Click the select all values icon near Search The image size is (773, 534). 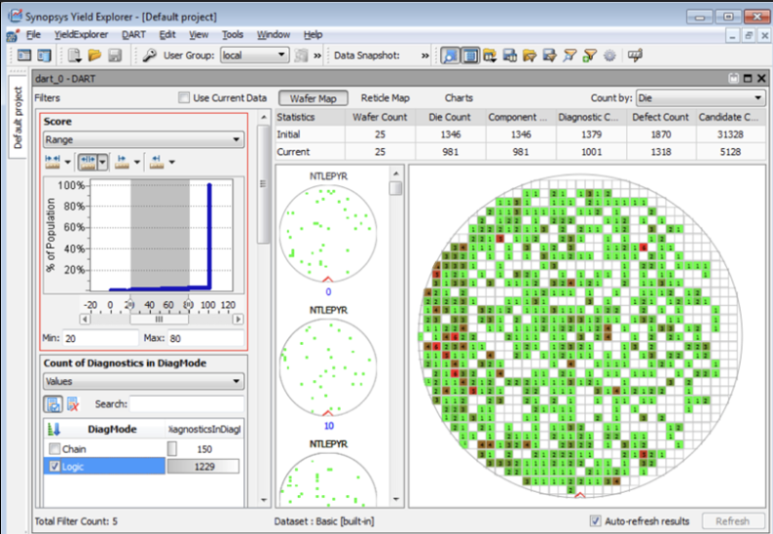(53, 404)
